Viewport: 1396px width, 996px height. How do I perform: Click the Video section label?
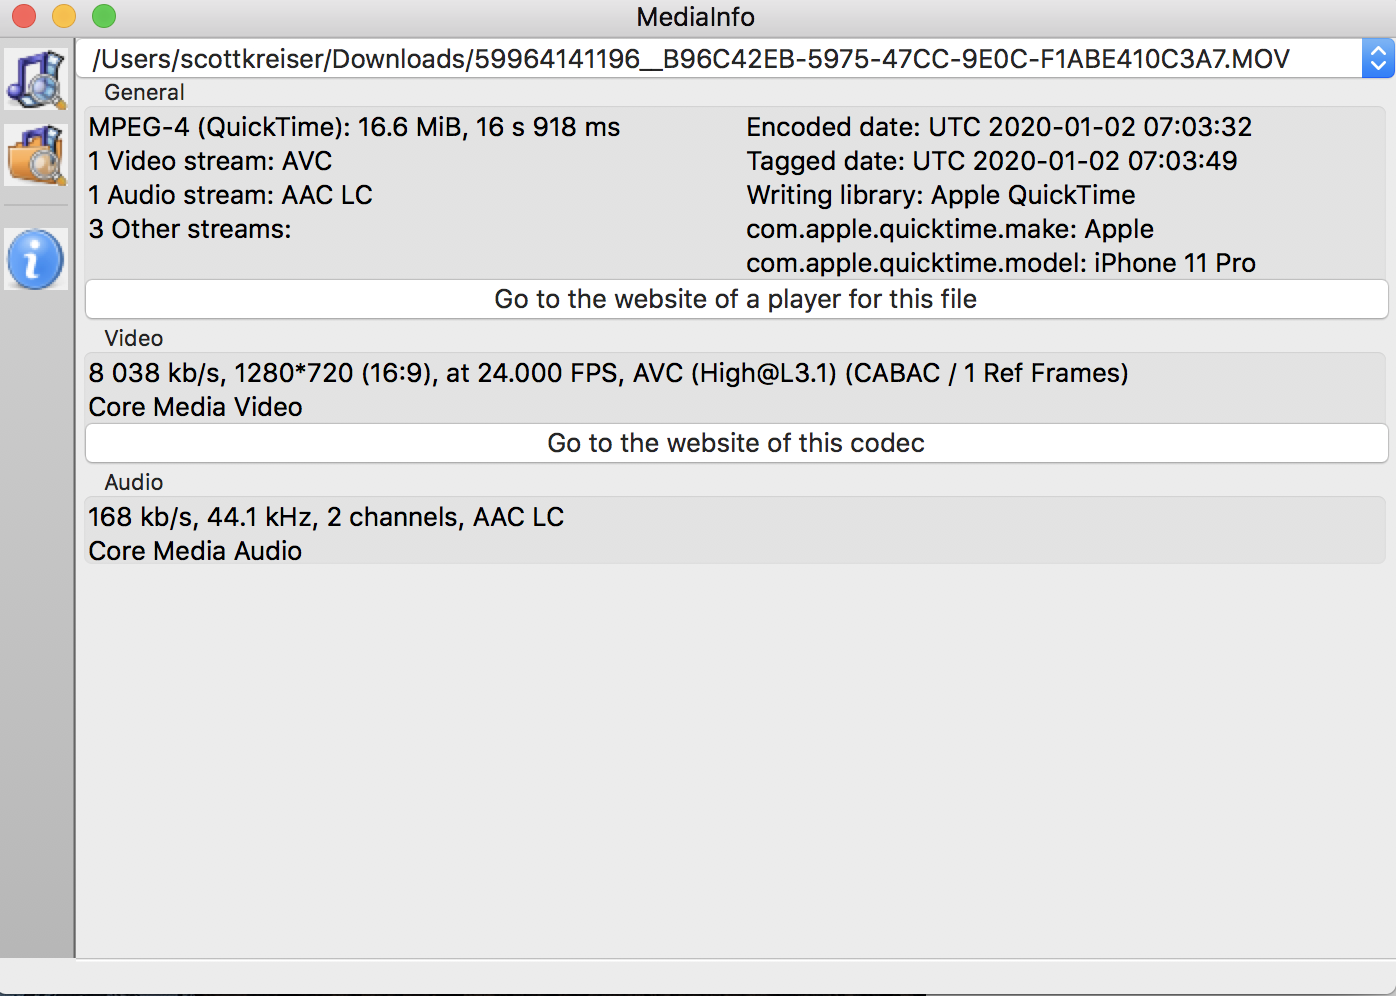133,339
